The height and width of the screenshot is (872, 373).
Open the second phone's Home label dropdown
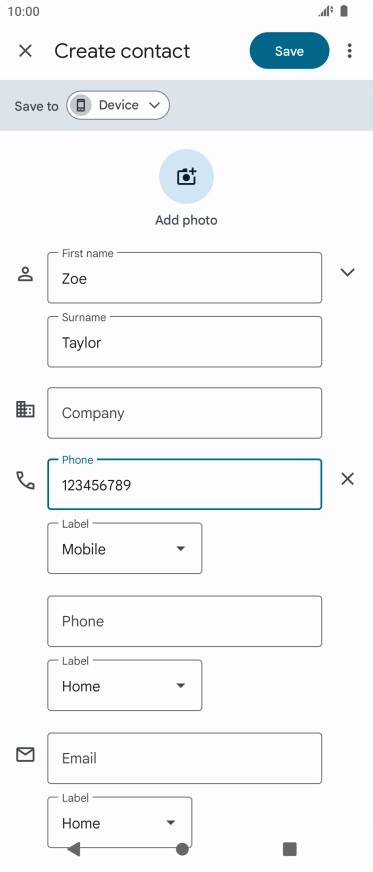pos(125,686)
